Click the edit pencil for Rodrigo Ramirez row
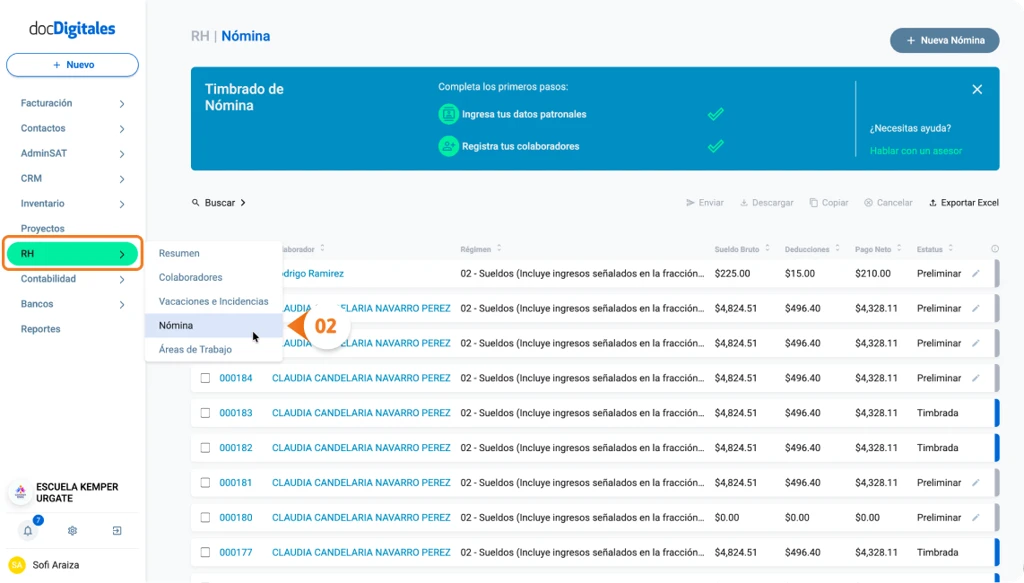Viewport: 1024px width, 583px height. pyautogui.click(x=976, y=274)
